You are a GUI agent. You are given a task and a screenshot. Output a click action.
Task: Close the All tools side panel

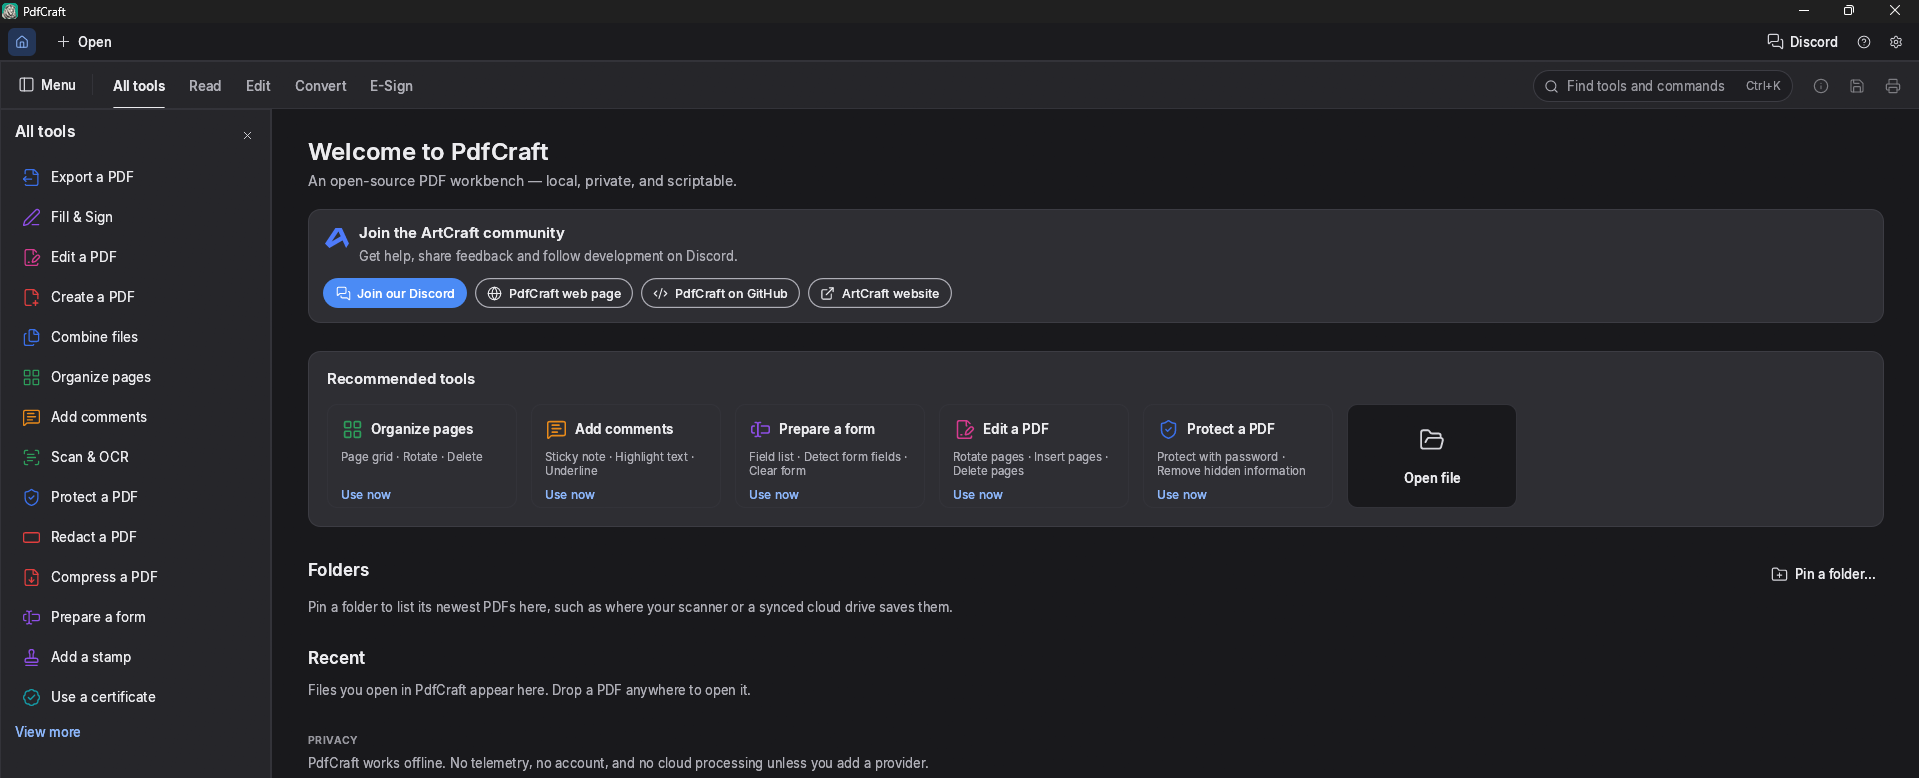pyautogui.click(x=247, y=135)
